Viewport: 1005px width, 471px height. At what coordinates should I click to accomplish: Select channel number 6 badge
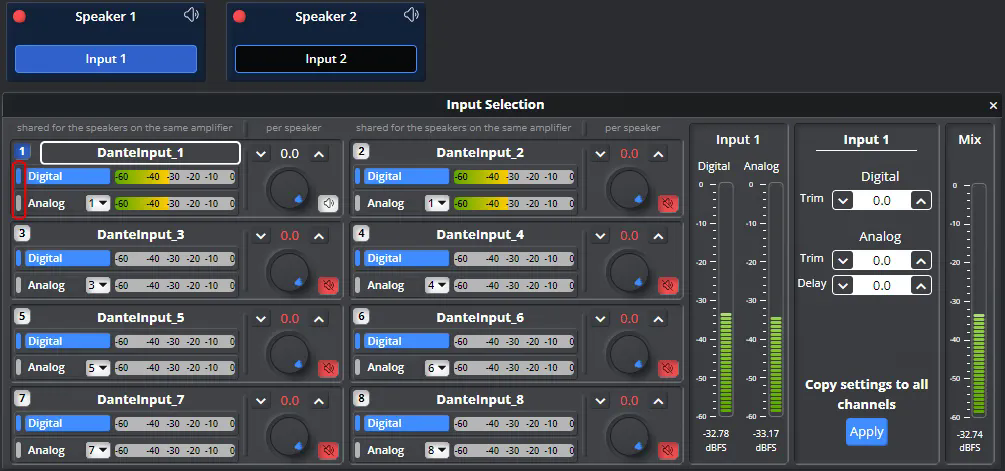361,317
